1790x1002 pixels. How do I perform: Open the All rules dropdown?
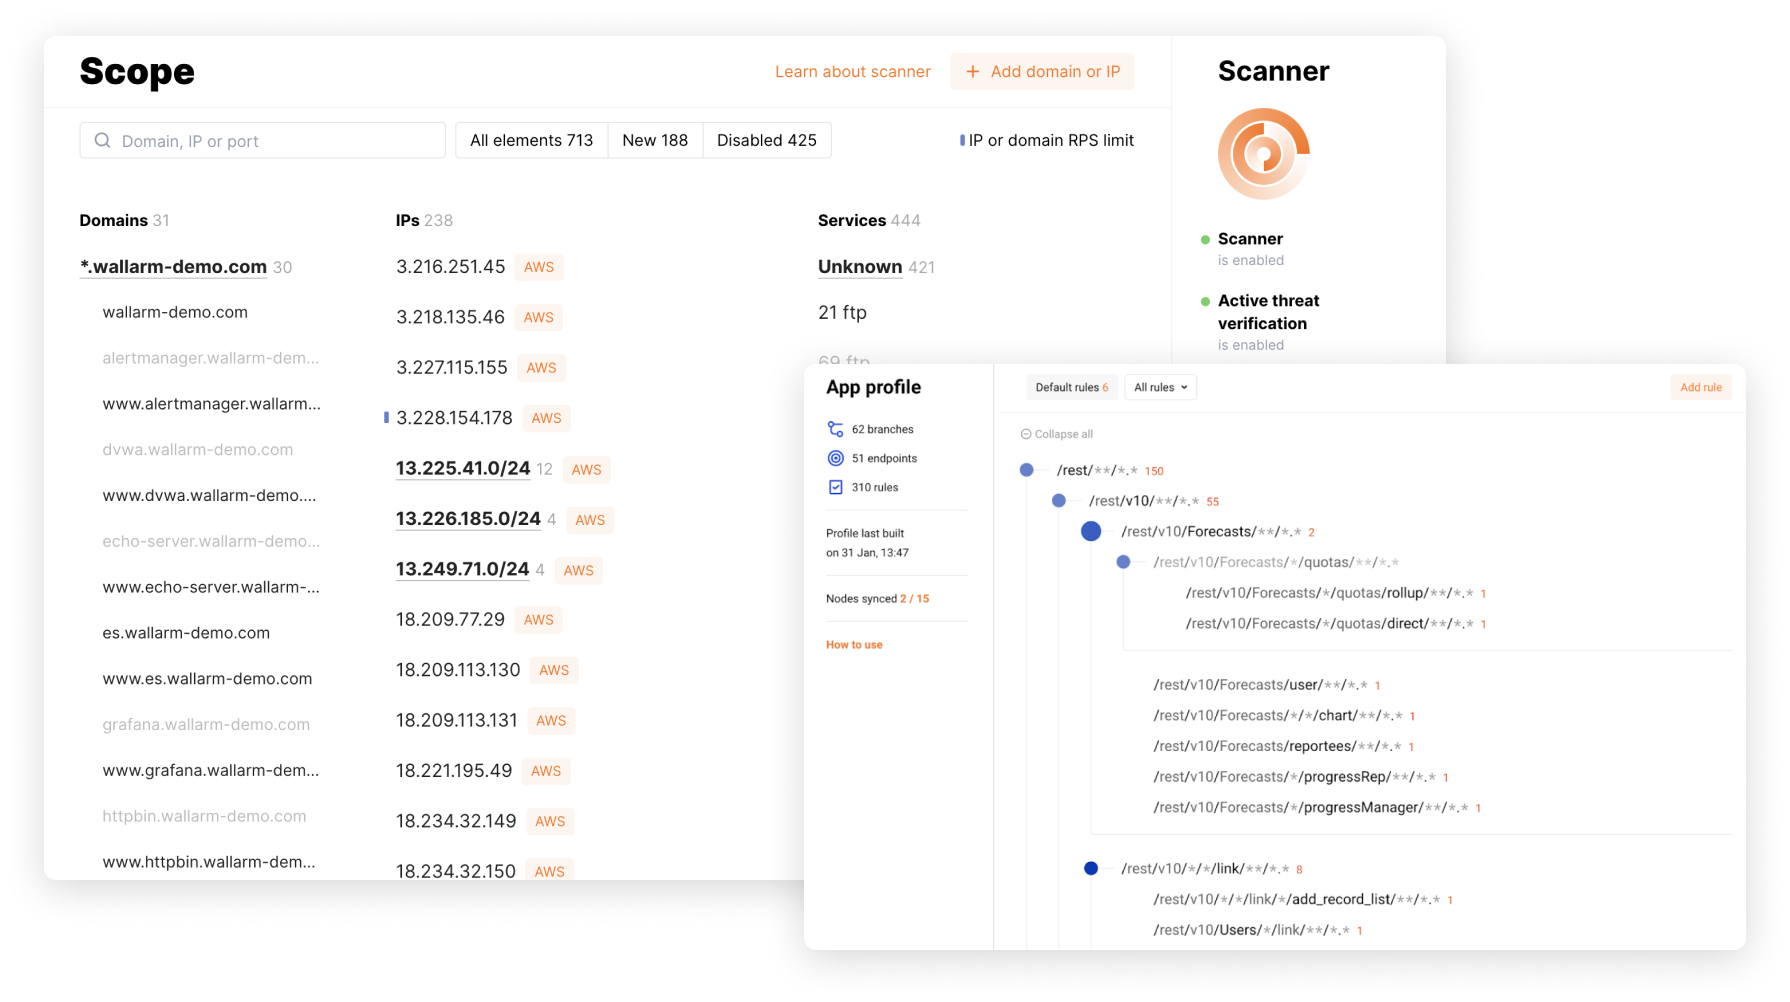[x=1160, y=387]
